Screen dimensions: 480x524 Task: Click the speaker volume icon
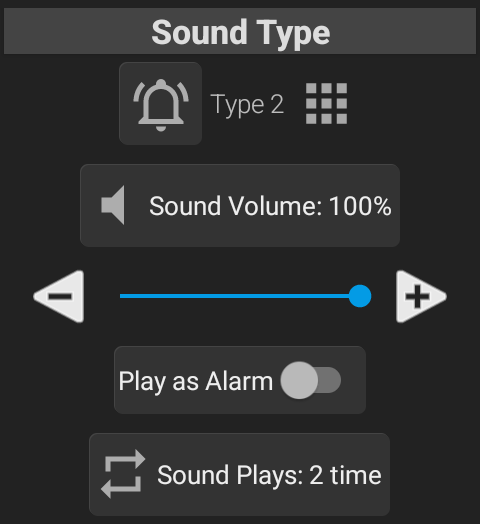[x=113, y=205]
